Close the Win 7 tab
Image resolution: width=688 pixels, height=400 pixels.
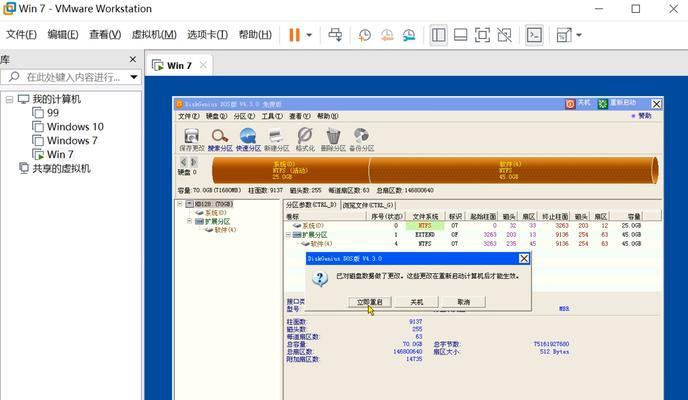tap(203, 65)
